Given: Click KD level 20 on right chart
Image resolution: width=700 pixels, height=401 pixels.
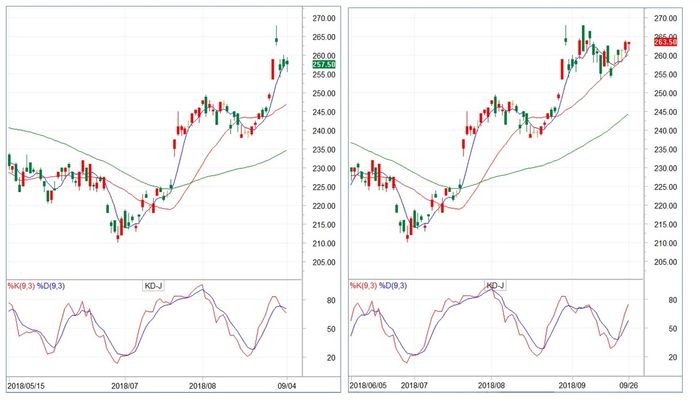Looking at the screenshot, I should 673,357.
